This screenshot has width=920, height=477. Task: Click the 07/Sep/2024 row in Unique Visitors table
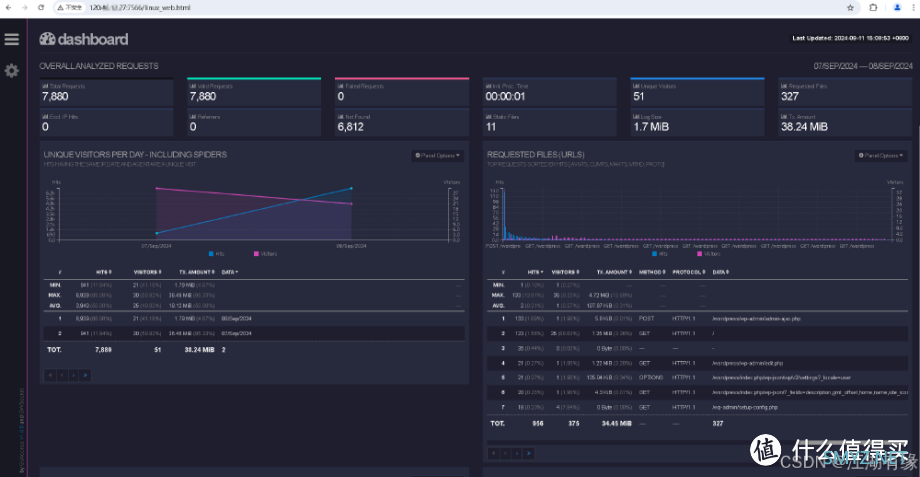tap(254, 333)
